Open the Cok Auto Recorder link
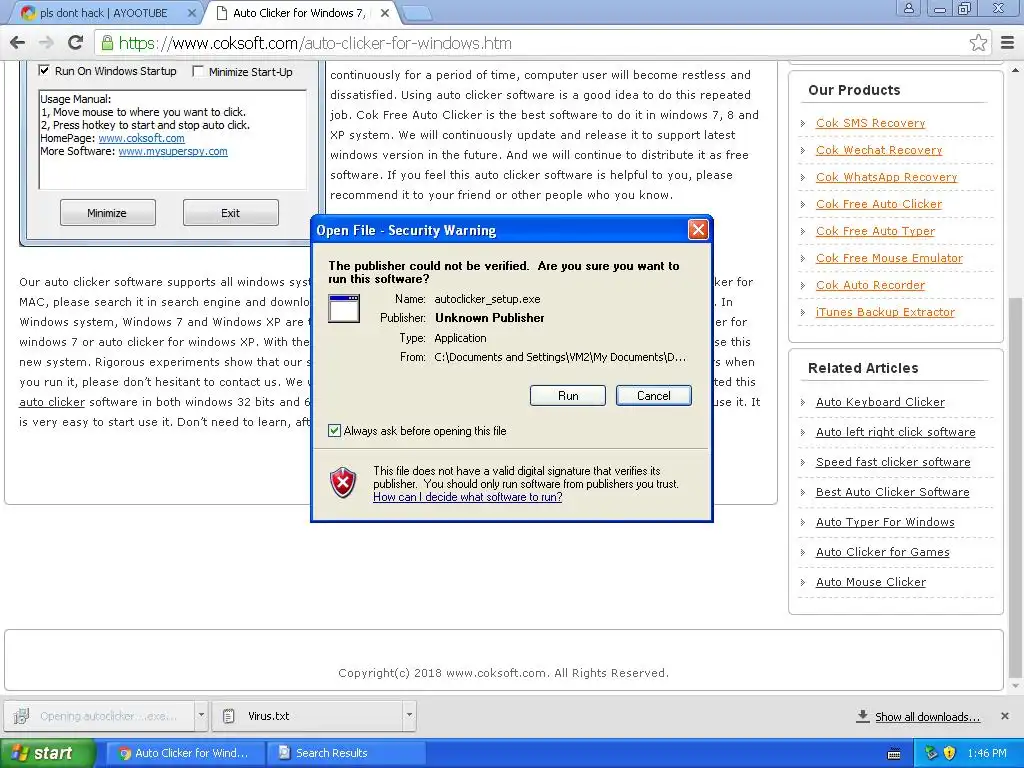Viewport: 1024px width, 768px height. 871,285
